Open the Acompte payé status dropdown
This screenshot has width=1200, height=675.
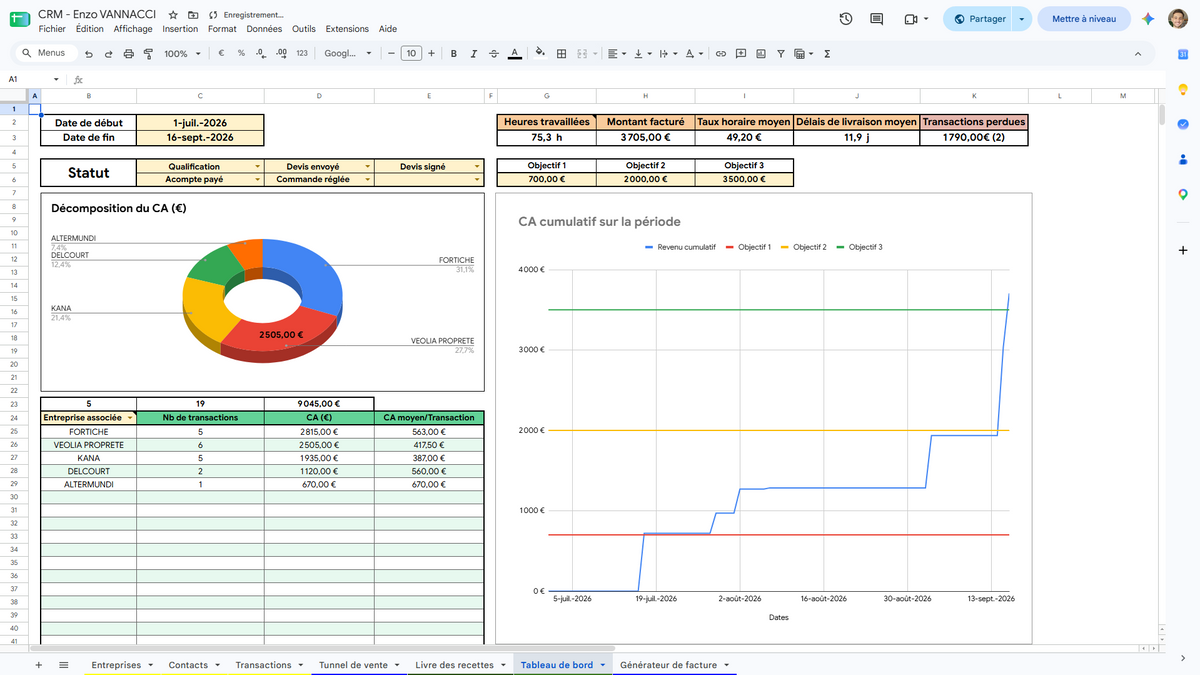point(258,180)
